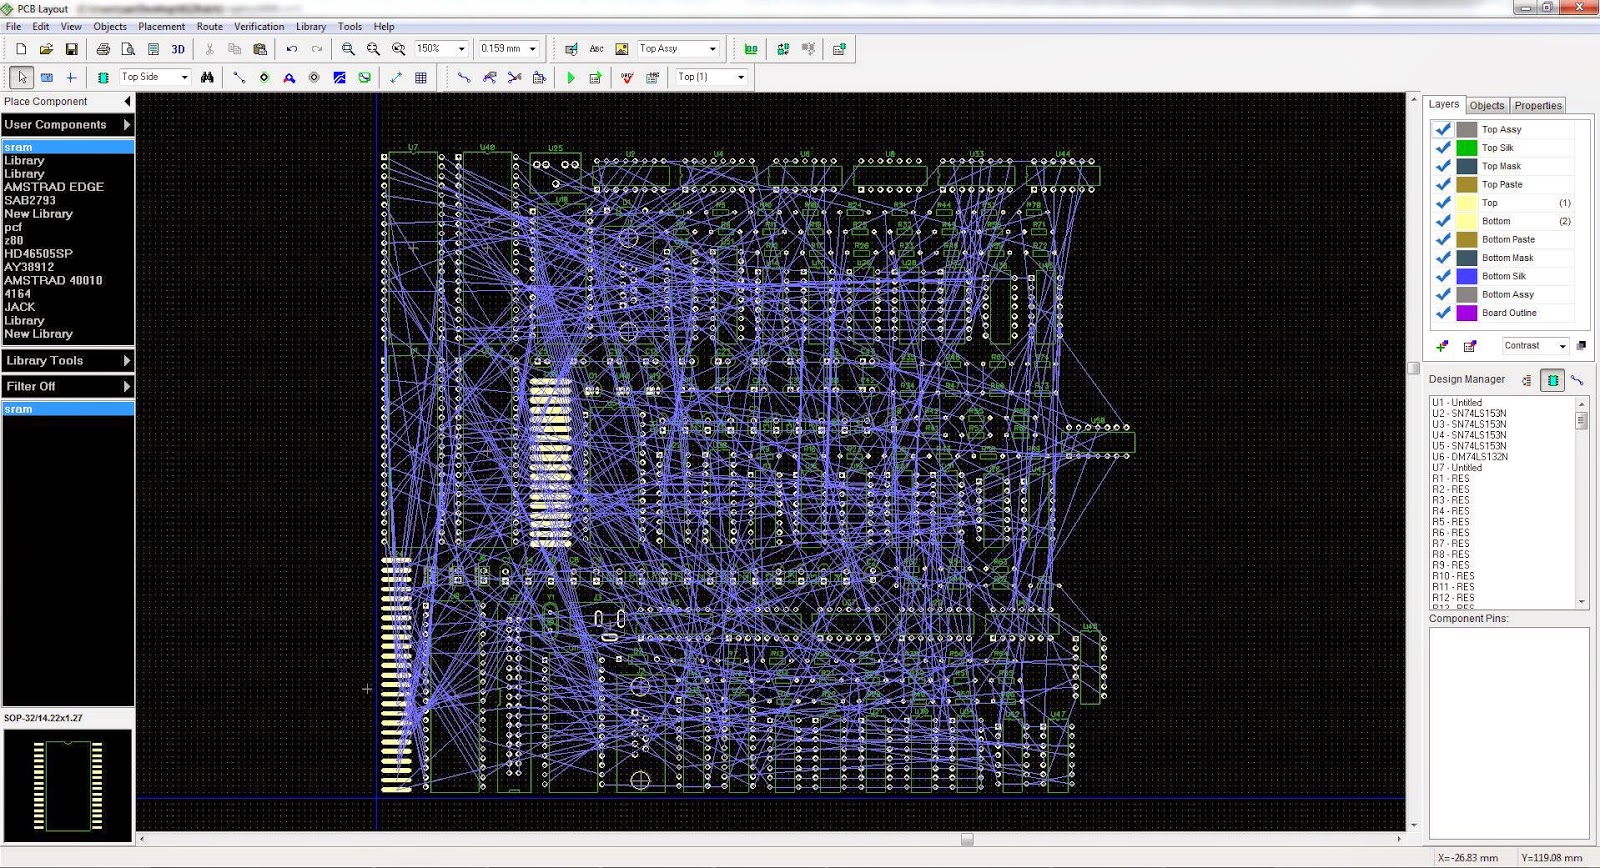Open the Top Side placement dropdown

[x=155, y=77]
